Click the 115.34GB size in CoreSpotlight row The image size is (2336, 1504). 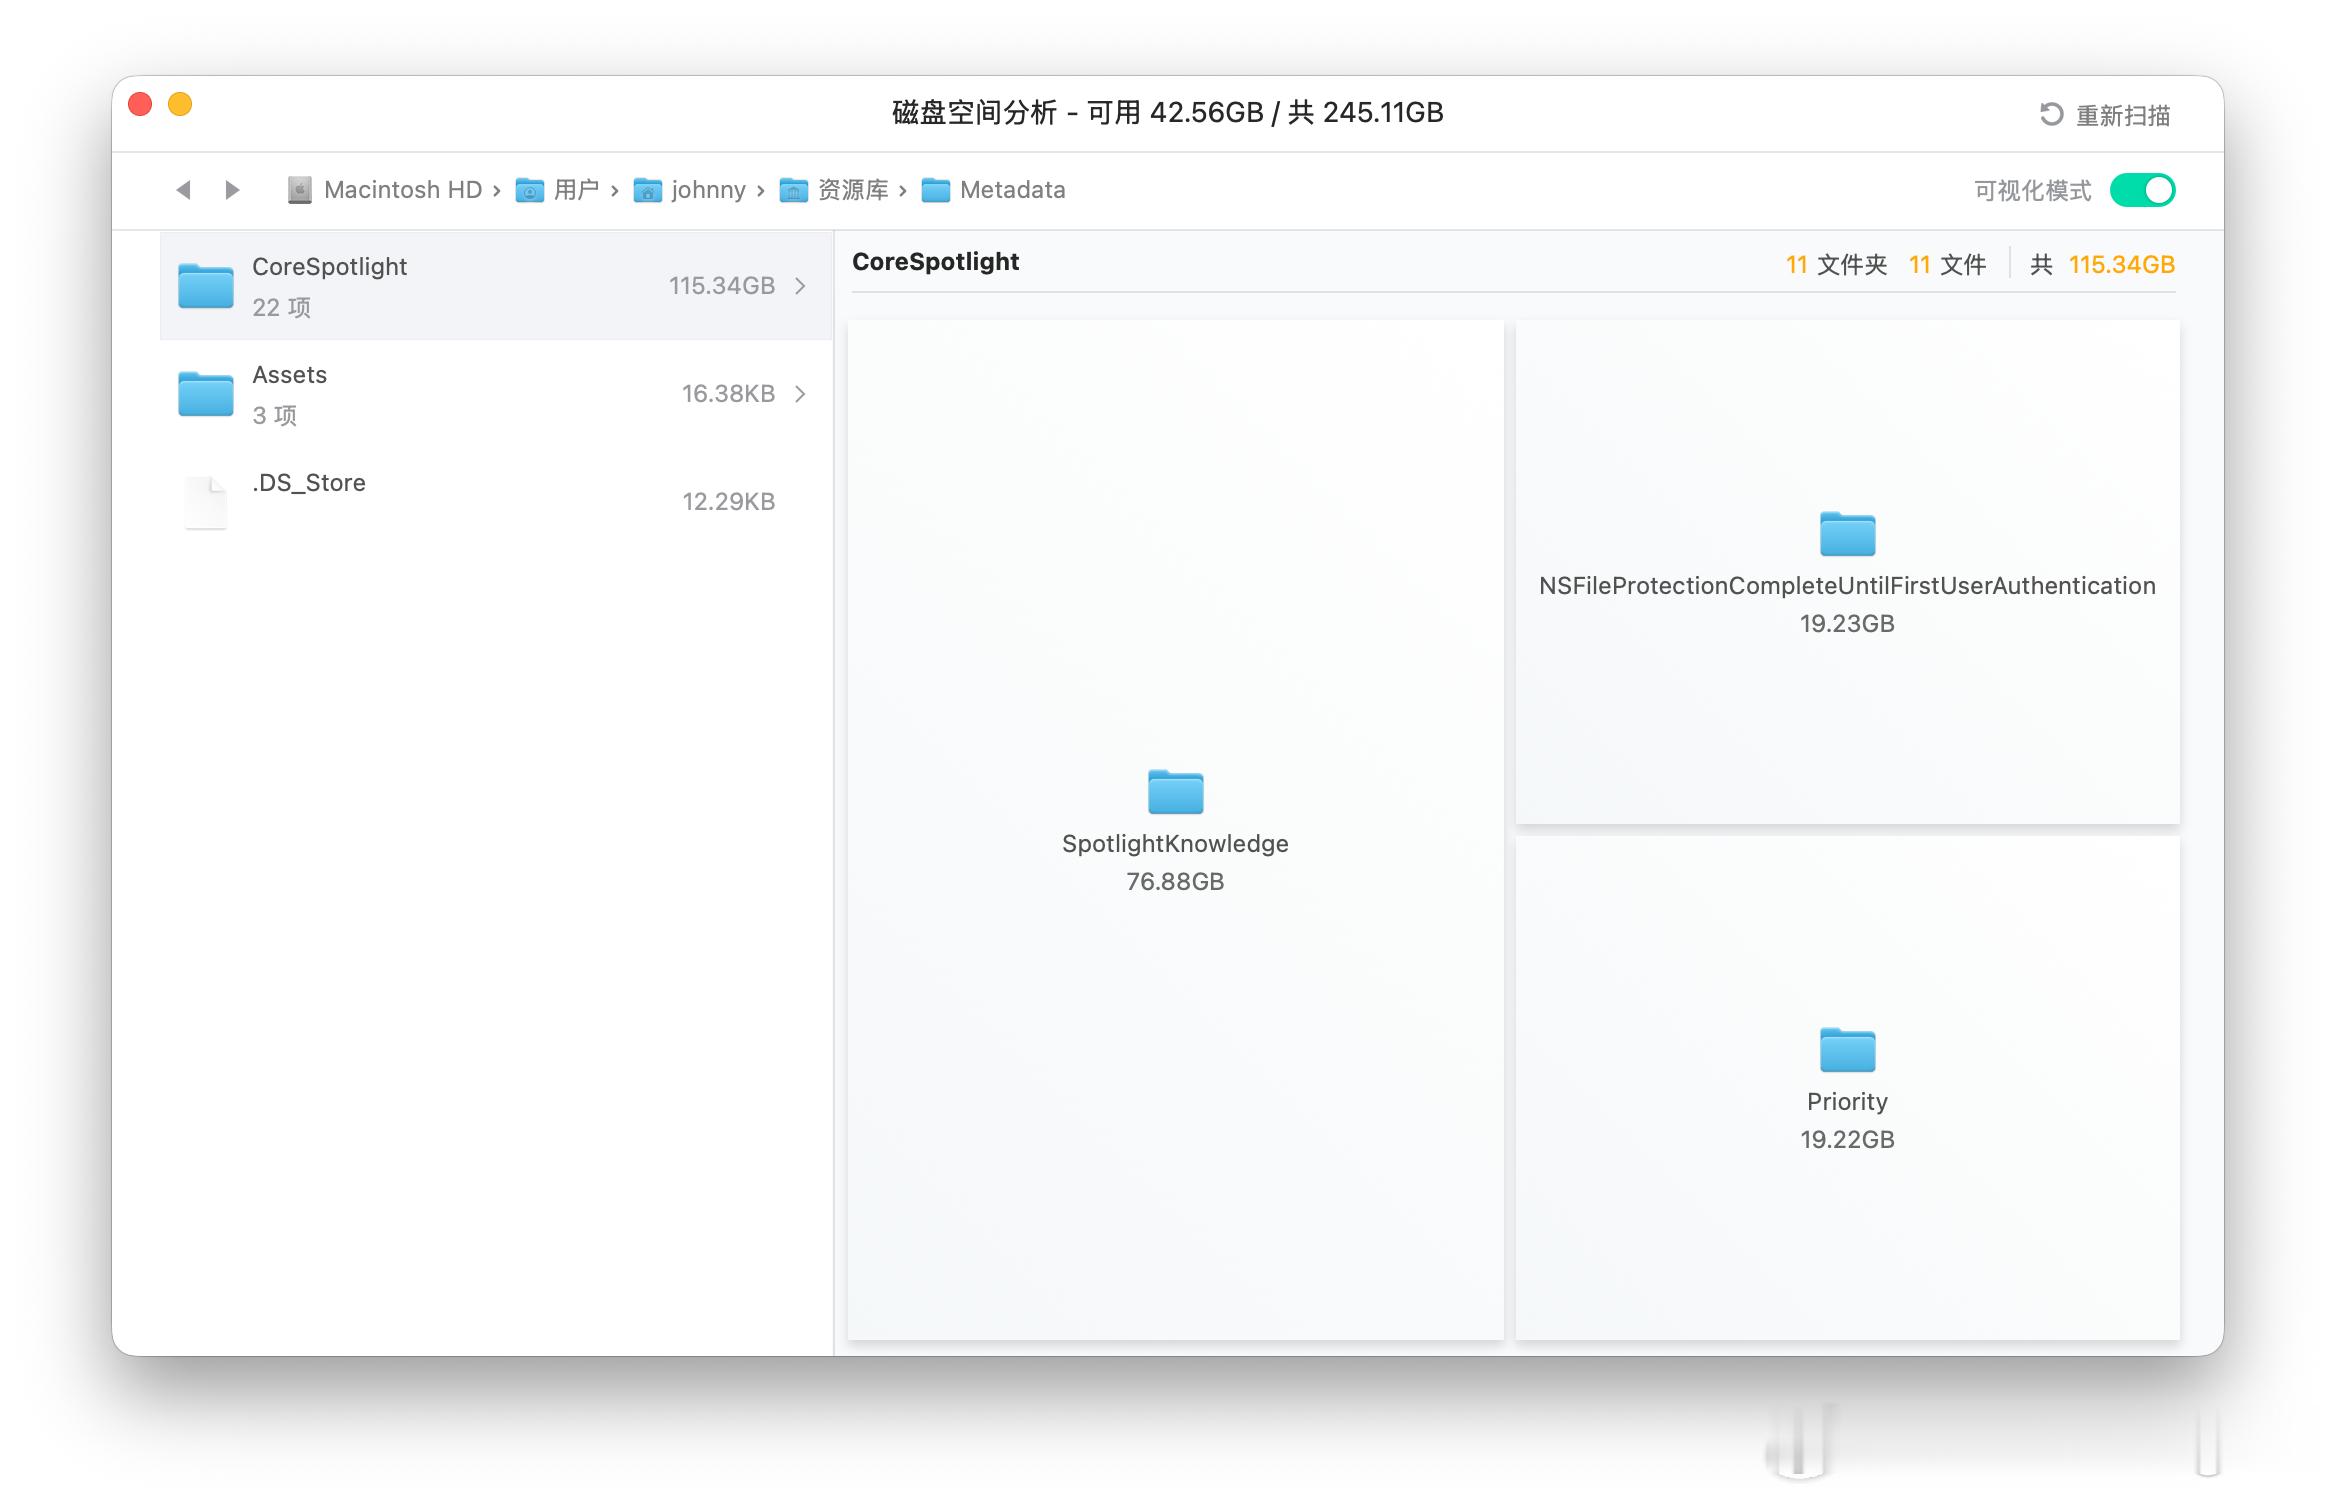[x=722, y=286]
